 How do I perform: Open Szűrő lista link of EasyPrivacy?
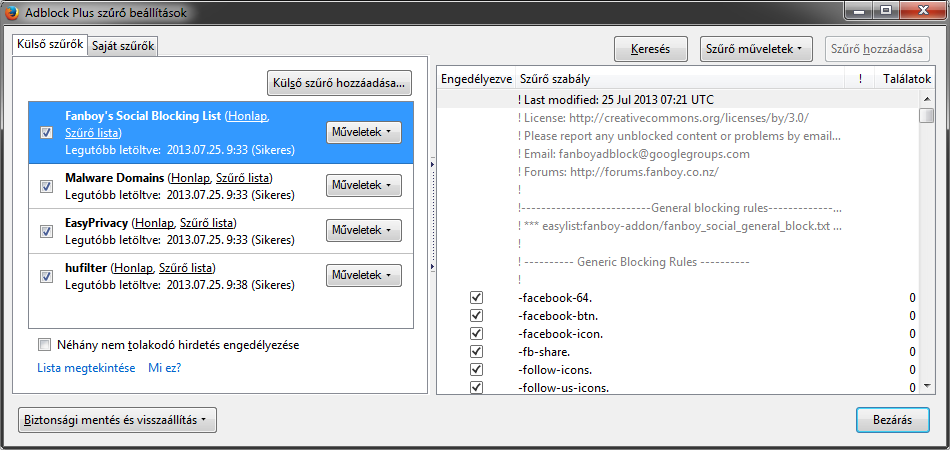coord(205,223)
